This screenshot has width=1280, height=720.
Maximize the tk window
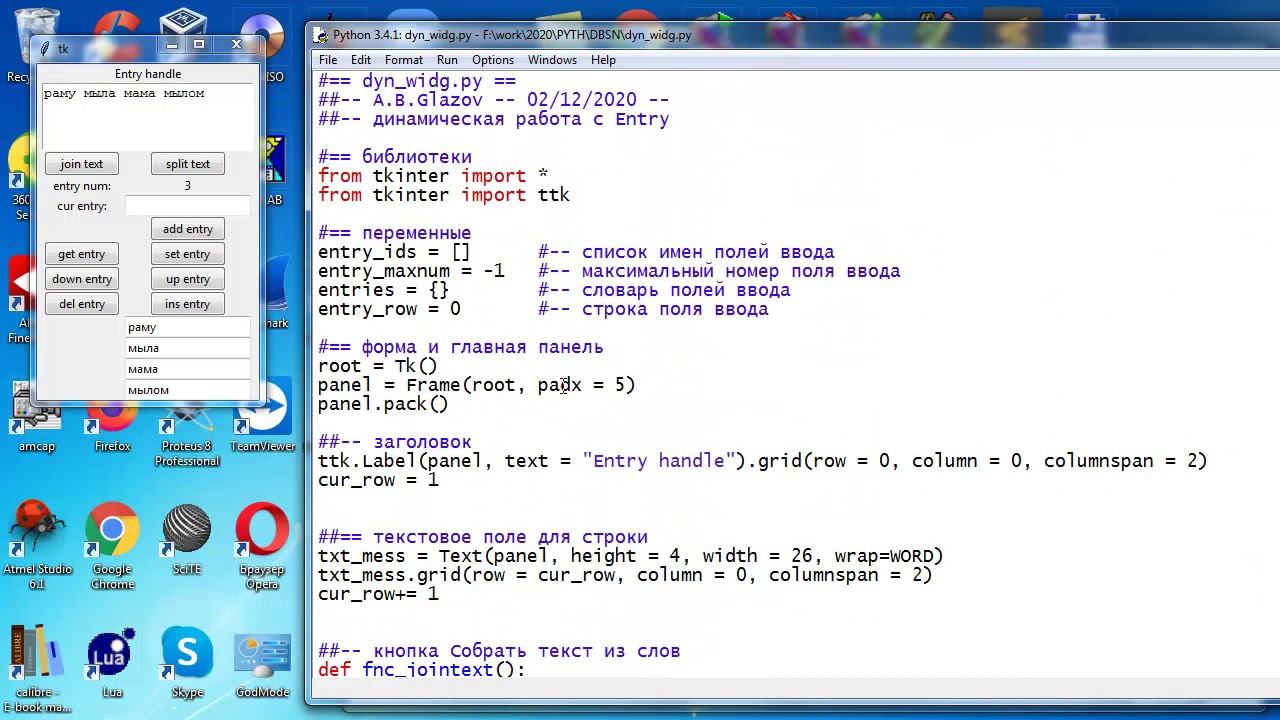pos(199,45)
